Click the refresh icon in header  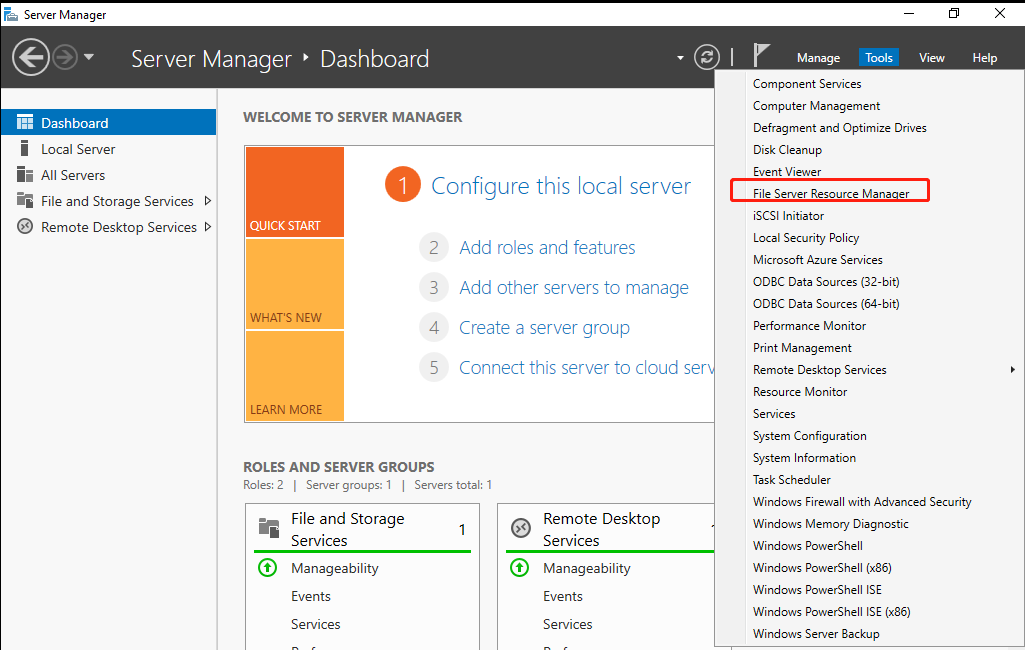pyautogui.click(x=707, y=57)
